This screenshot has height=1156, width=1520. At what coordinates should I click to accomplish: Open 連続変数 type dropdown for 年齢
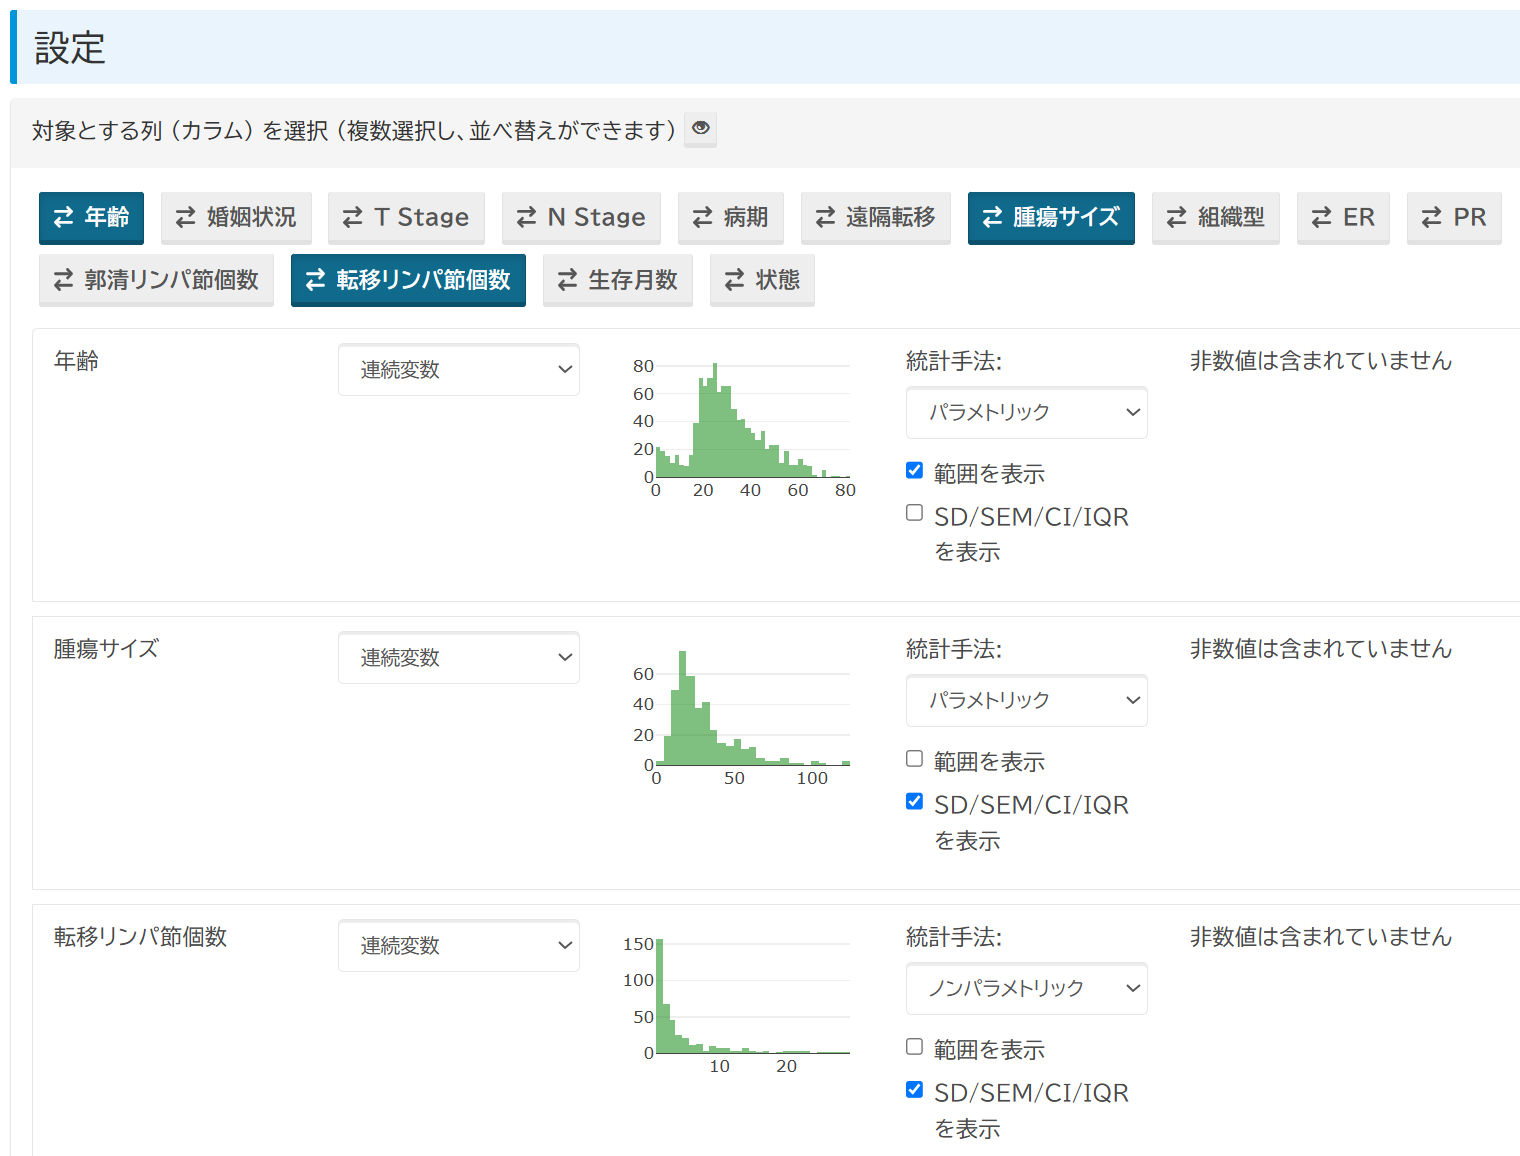pyautogui.click(x=459, y=370)
